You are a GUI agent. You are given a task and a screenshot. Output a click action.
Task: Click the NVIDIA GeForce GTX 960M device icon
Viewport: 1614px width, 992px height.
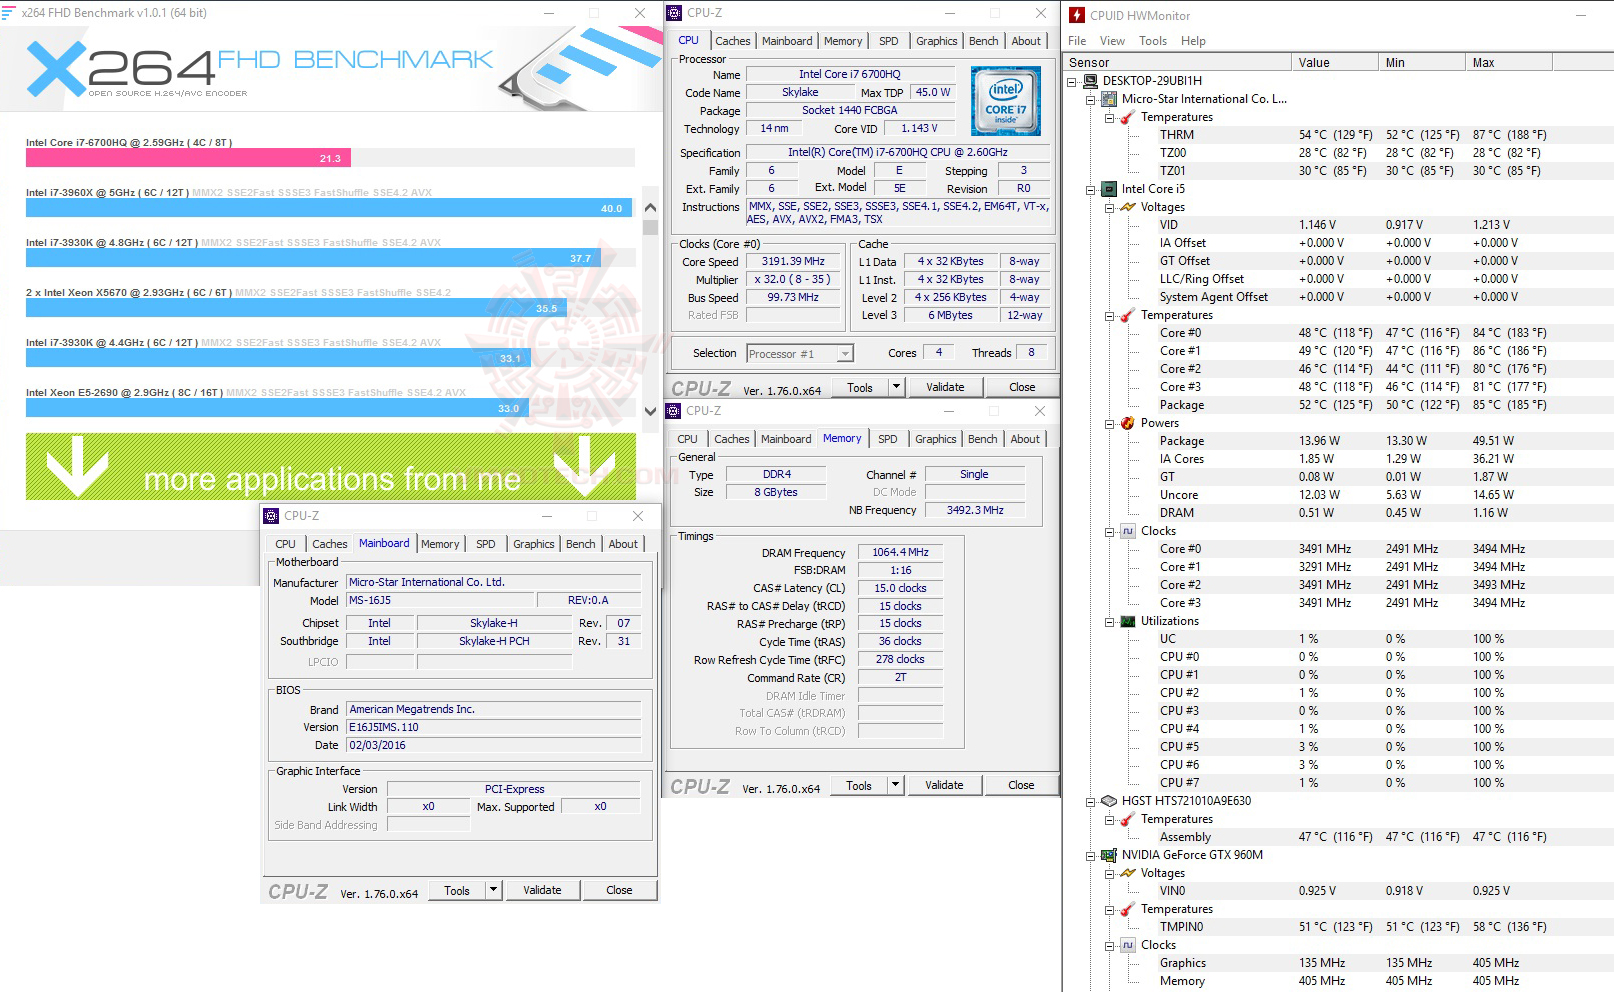[x=1108, y=855]
